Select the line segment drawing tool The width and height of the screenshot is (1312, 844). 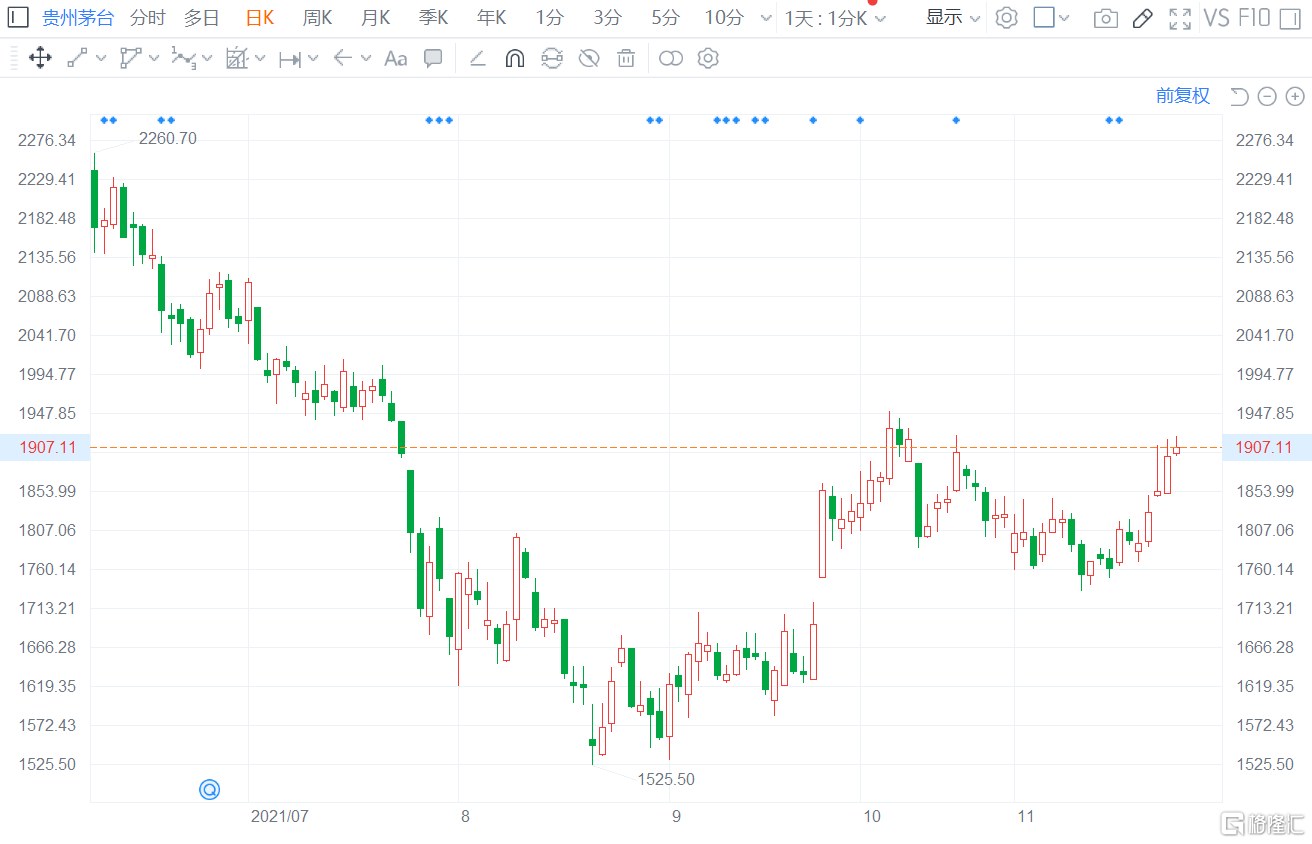click(x=77, y=58)
